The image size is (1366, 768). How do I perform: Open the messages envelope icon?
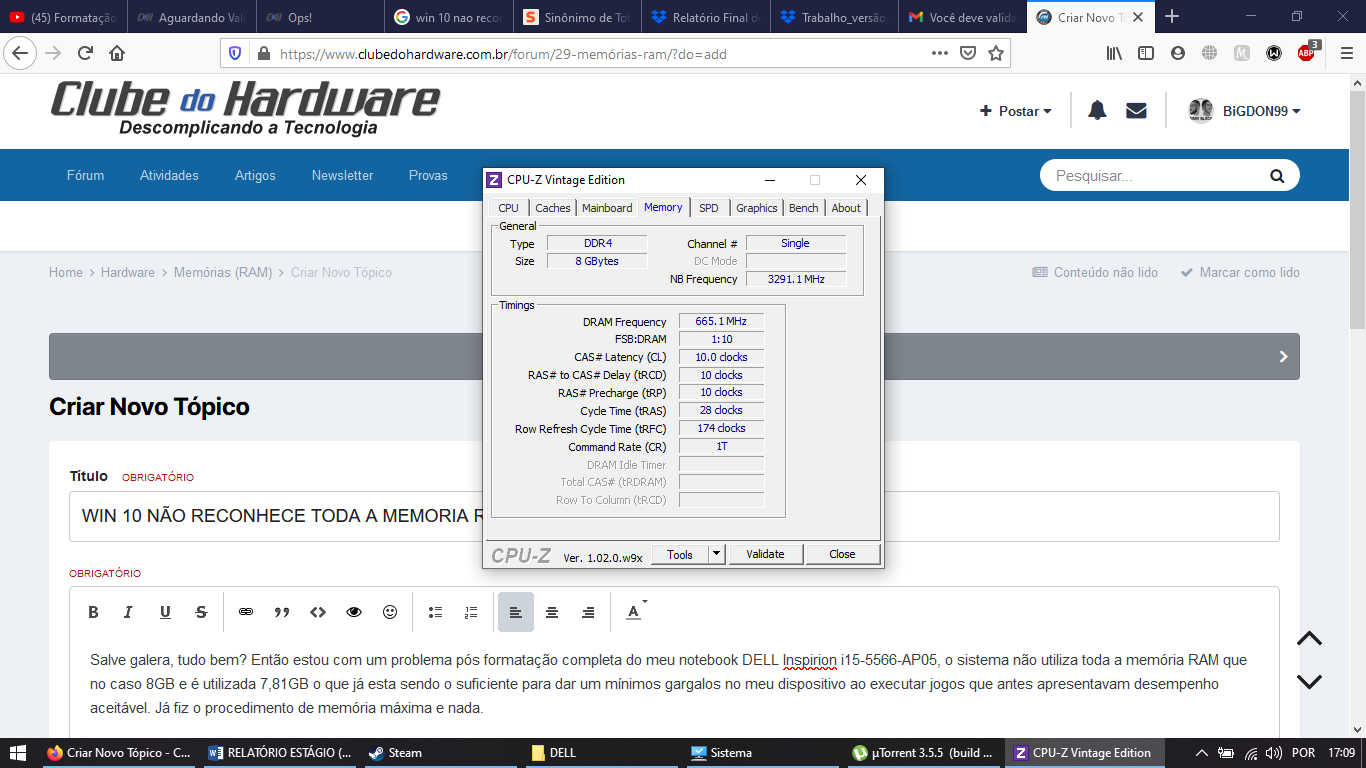pyautogui.click(x=1136, y=111)
